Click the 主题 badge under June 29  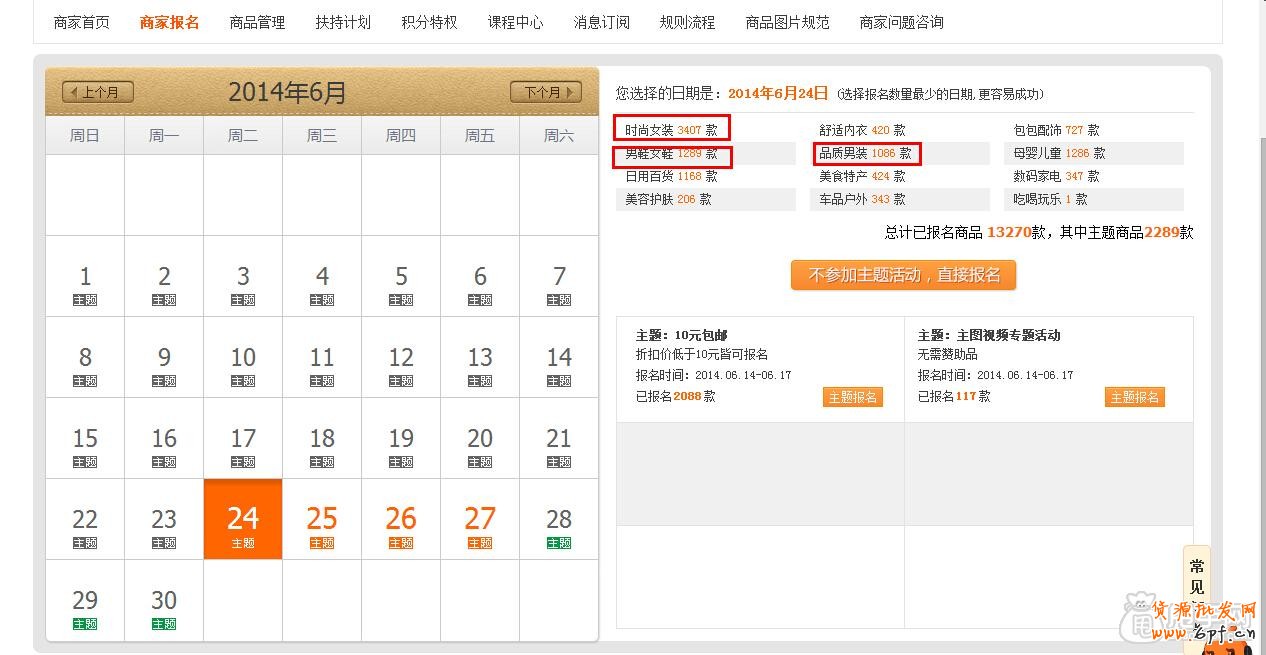point(85,624)
